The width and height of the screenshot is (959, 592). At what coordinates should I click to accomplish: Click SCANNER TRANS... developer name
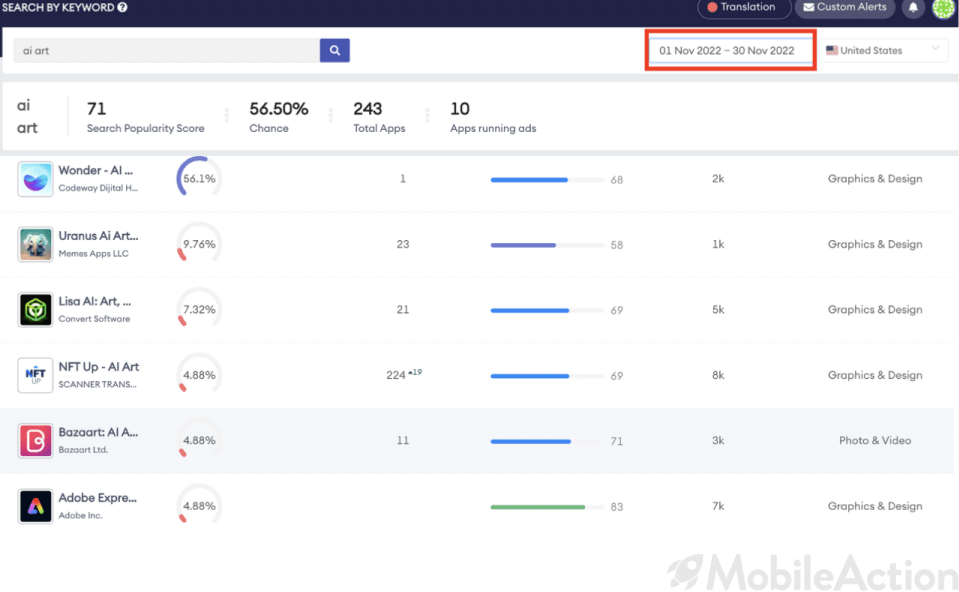pyautogui.click(x=97, y=384)
